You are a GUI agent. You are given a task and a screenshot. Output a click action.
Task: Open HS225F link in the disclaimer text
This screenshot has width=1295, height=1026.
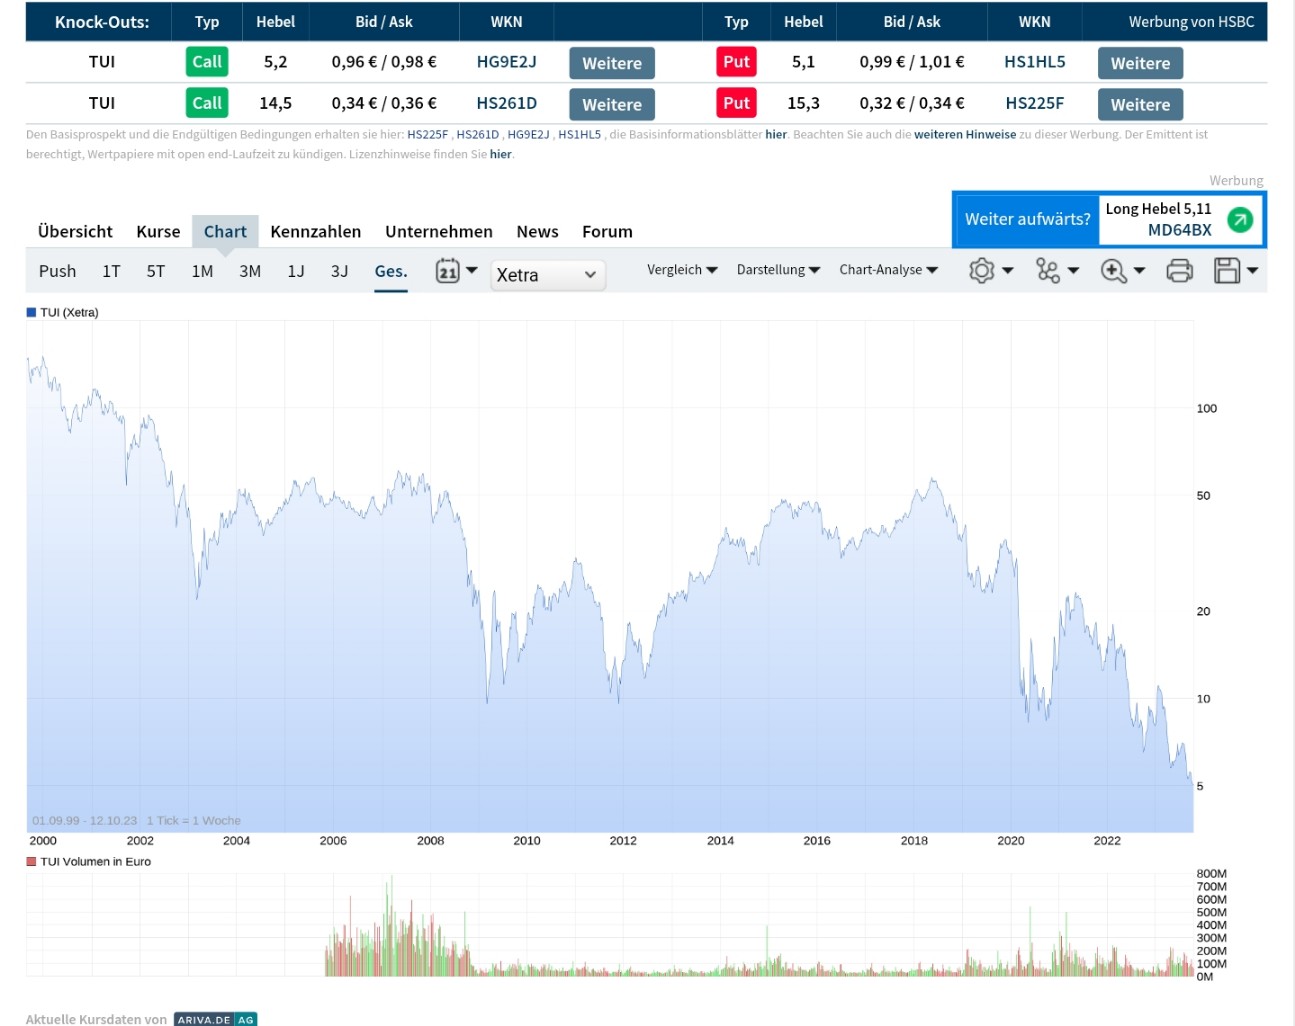pos(428,135)
